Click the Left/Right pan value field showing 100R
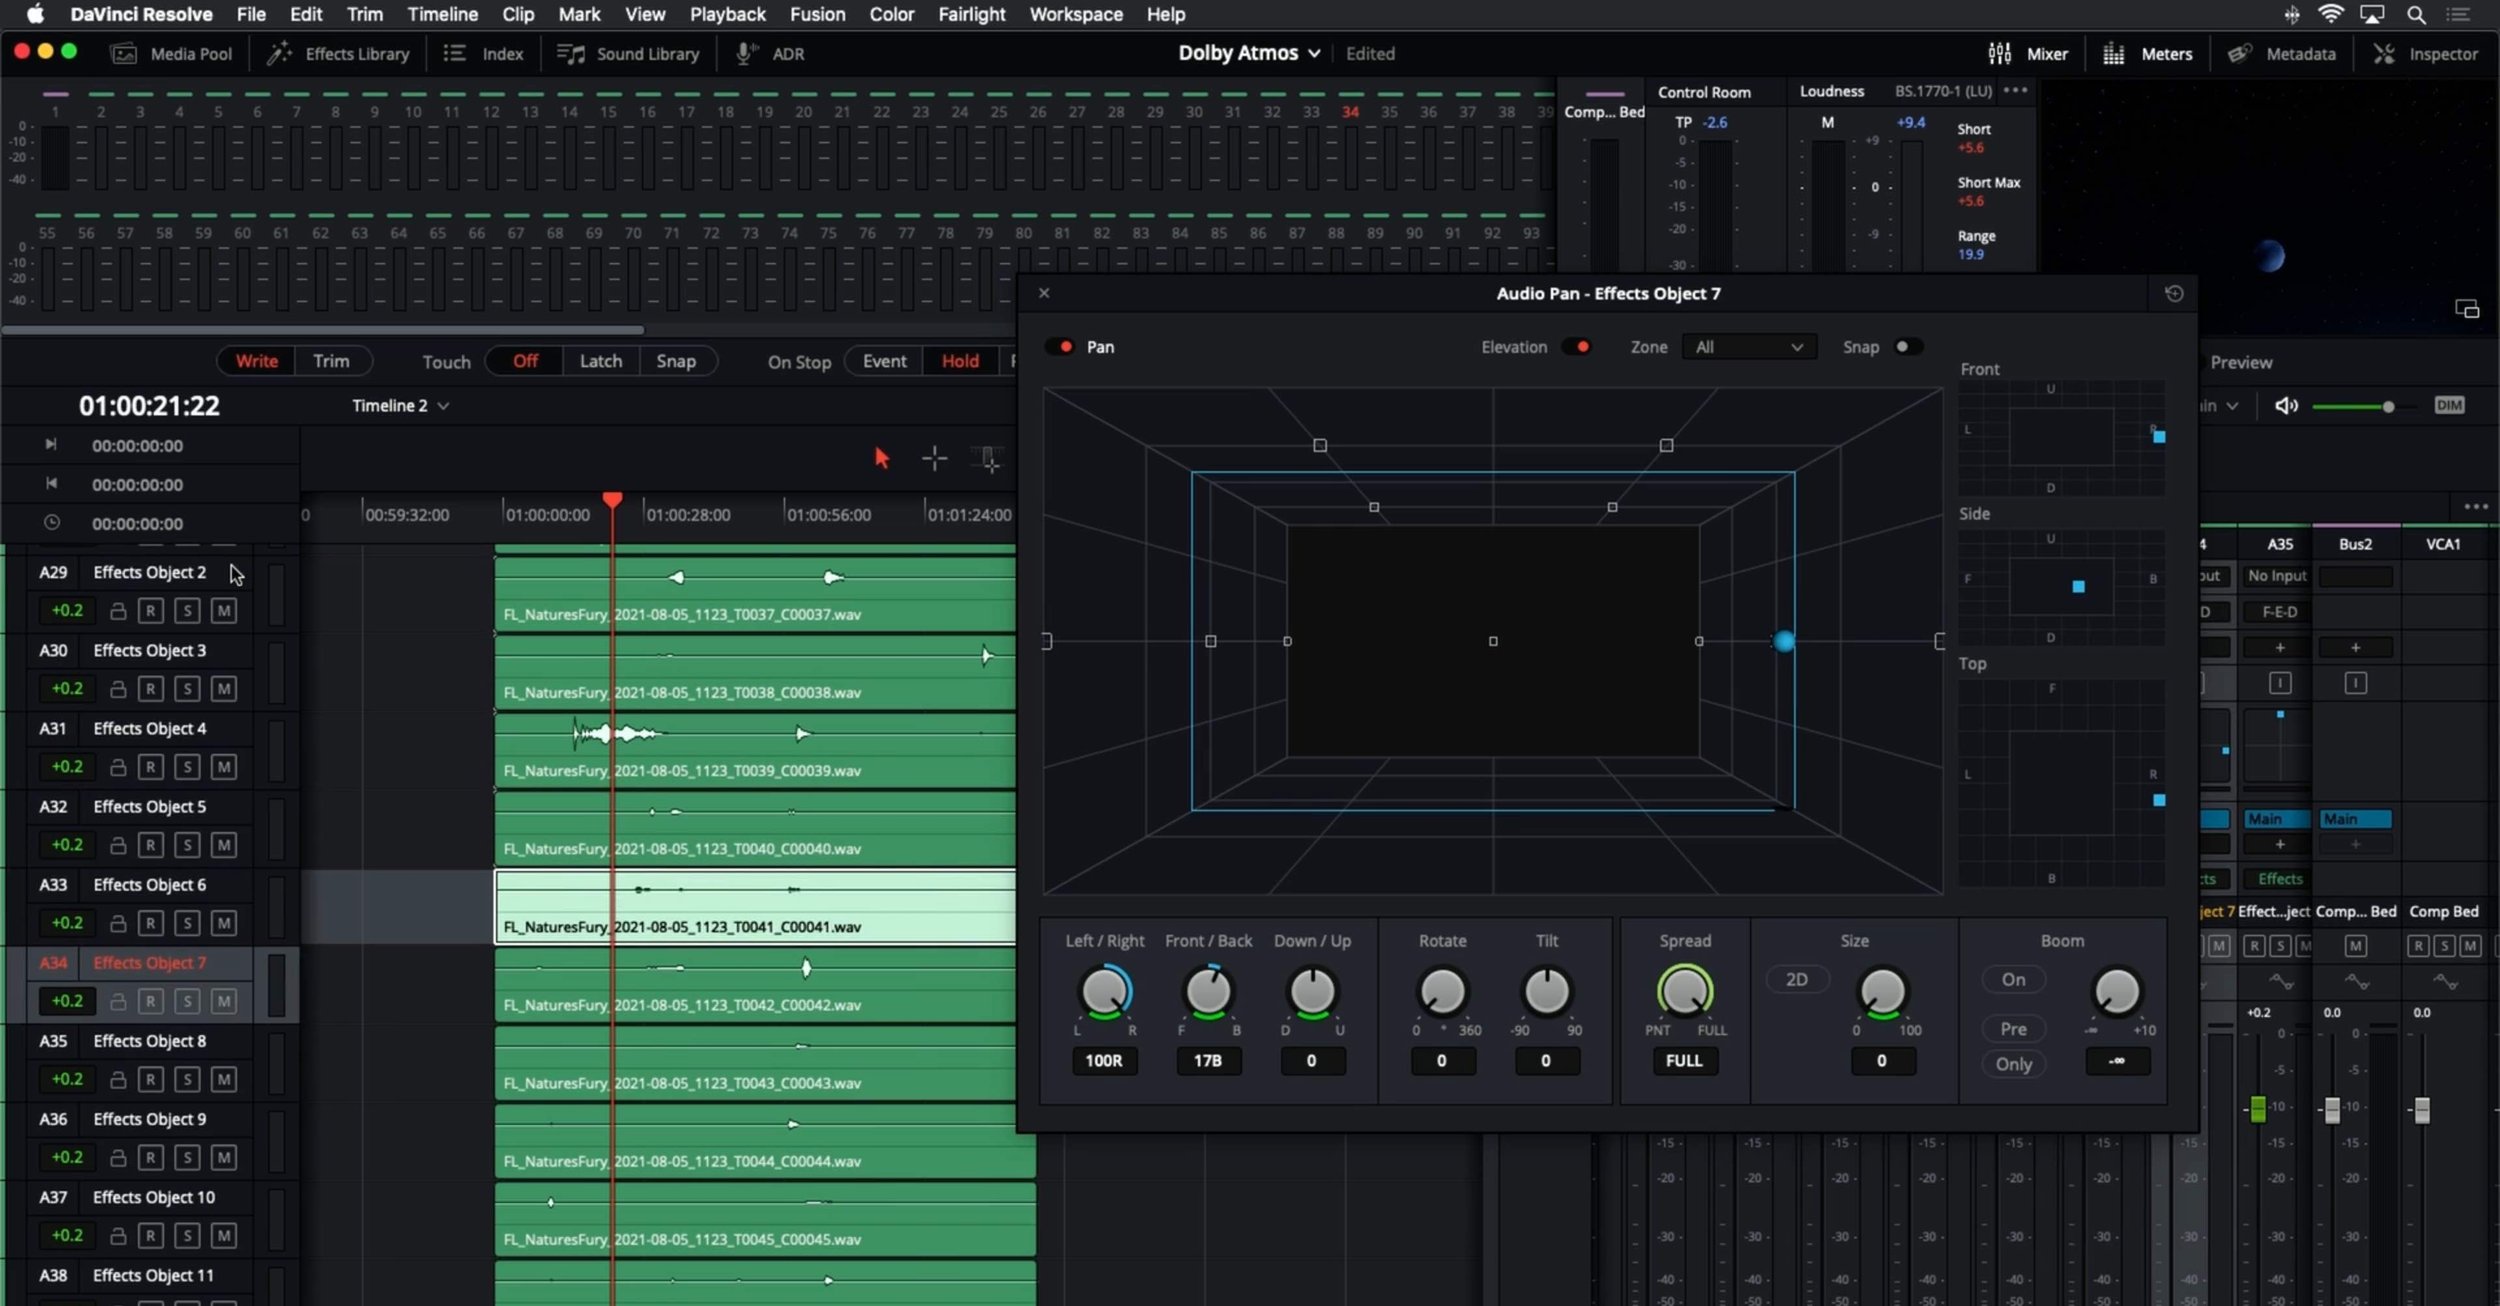Image resolution: width=2500 pixels, height=1306 pixels. click(x=1103, y=1061)
